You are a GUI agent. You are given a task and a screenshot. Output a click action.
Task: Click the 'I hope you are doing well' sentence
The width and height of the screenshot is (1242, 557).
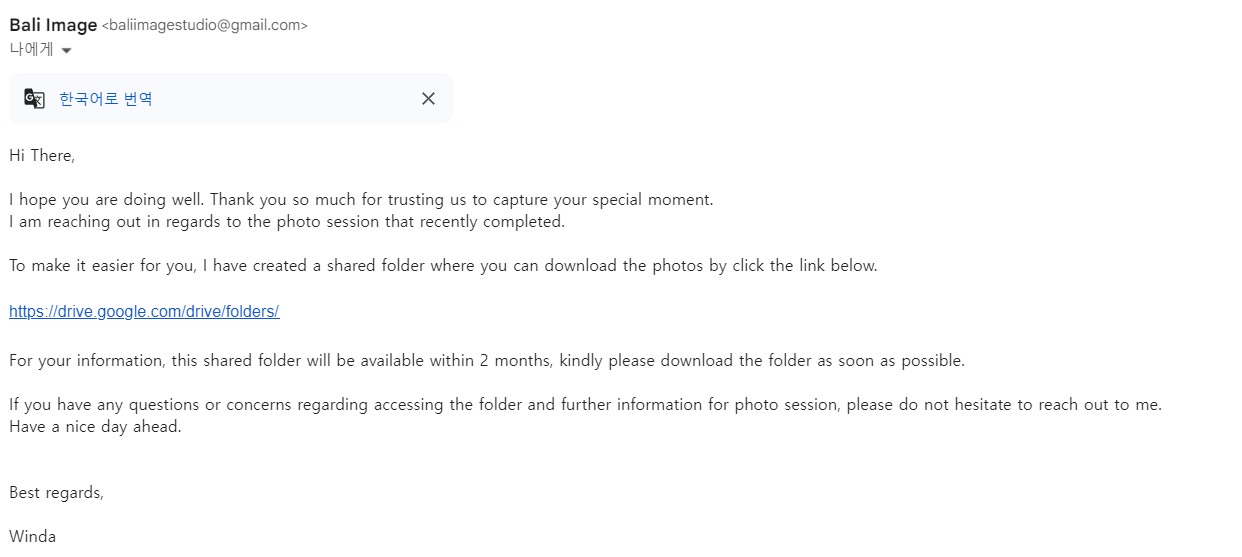point(361,199)
